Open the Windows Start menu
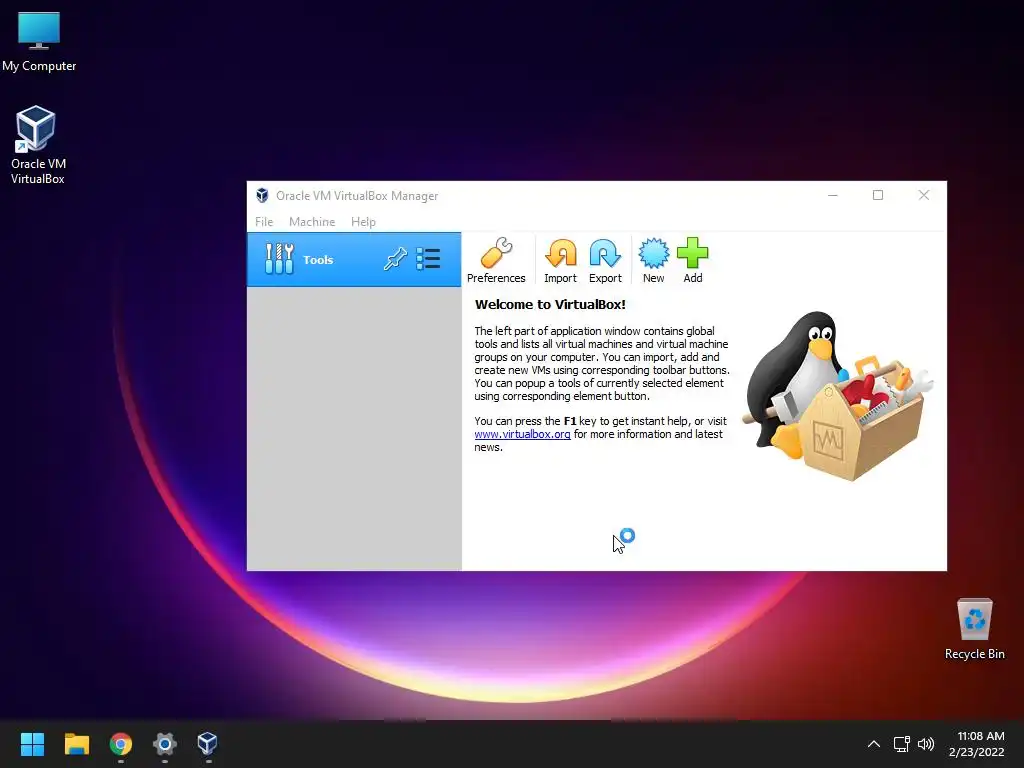The image size is (1024, 768). 32,744
